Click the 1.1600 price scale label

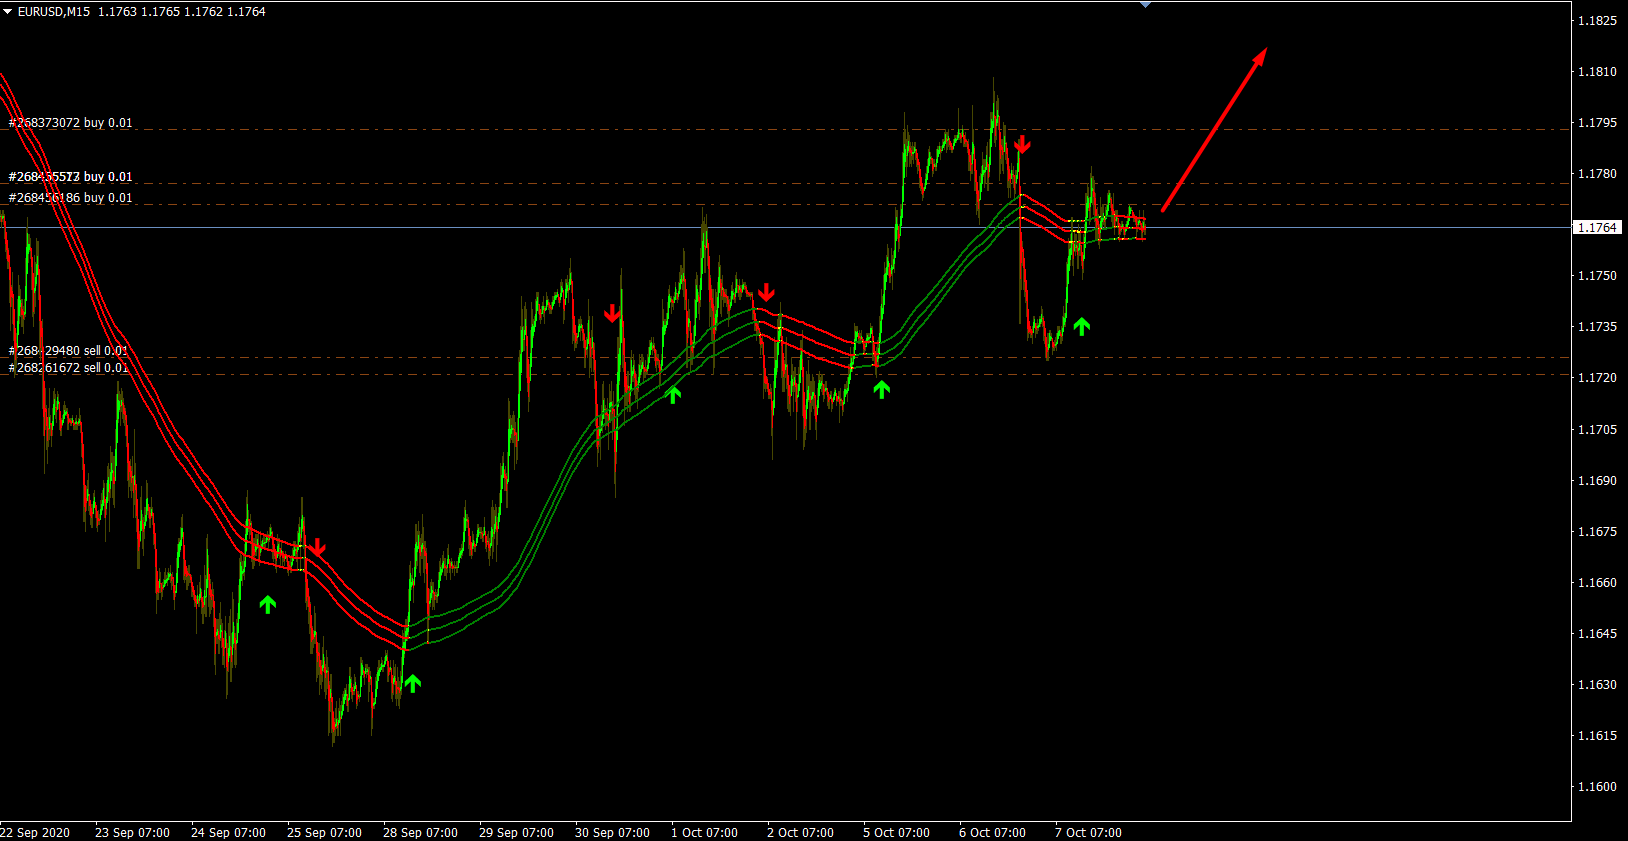pyautogui.click(x=1597, y=787)
